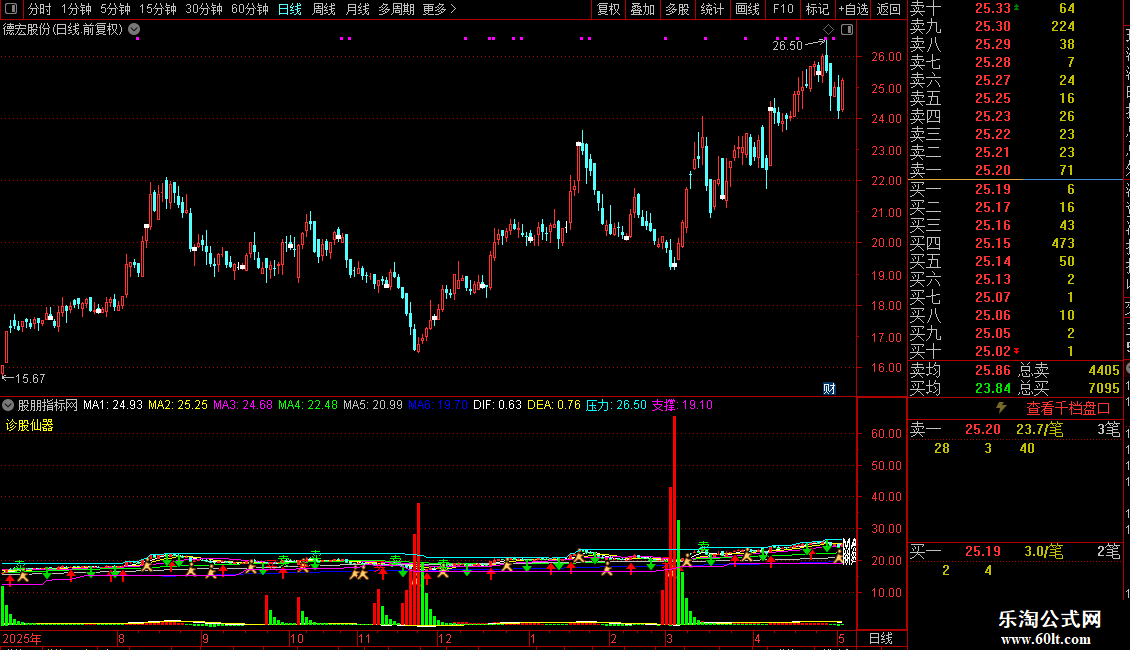Switch to 分时 intraday view
The image size is (1130, 650).
tap(40, 9)
